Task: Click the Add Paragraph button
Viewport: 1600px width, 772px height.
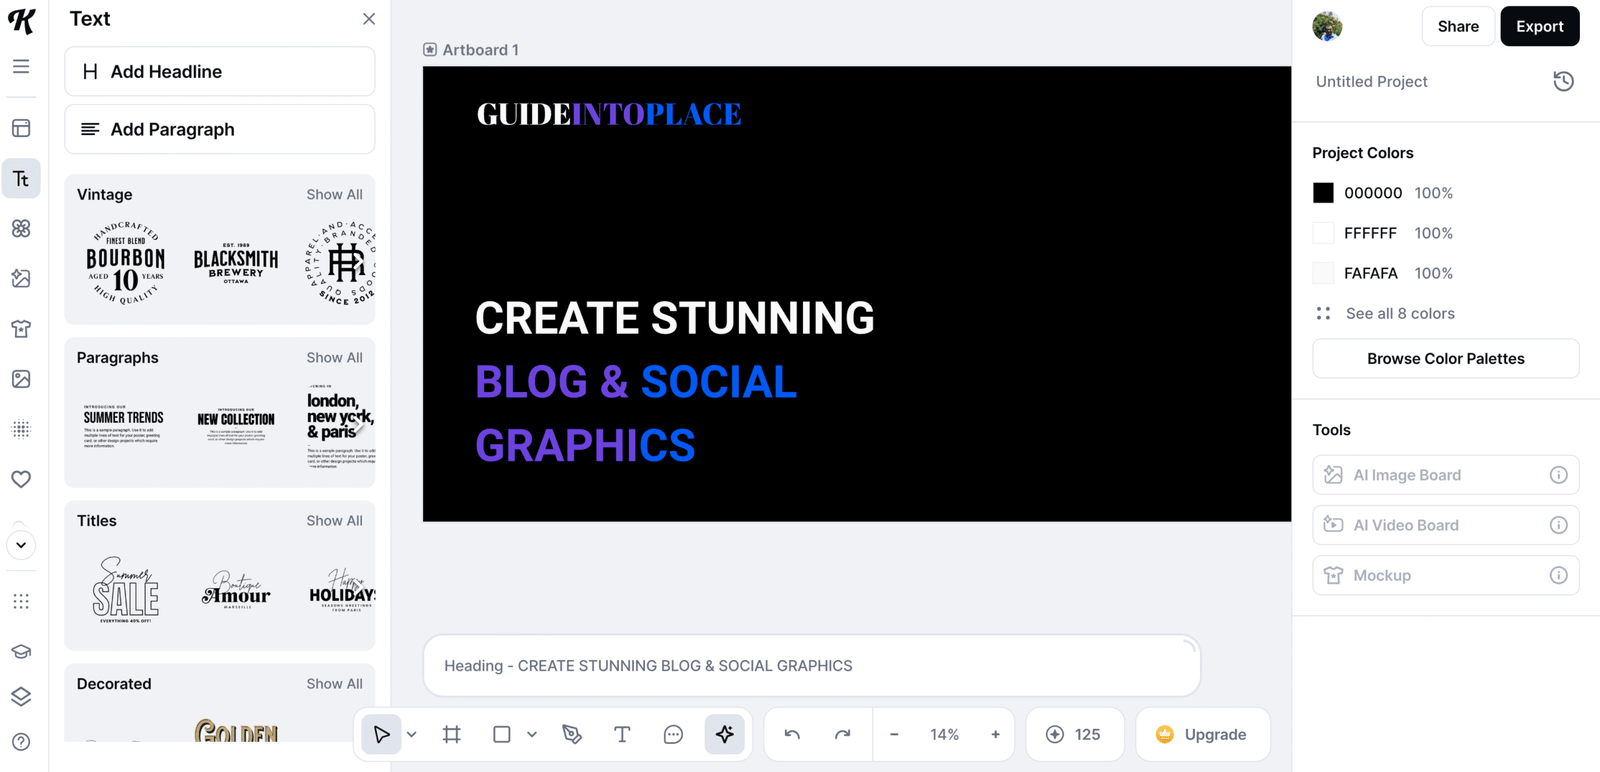Action: 220,129
